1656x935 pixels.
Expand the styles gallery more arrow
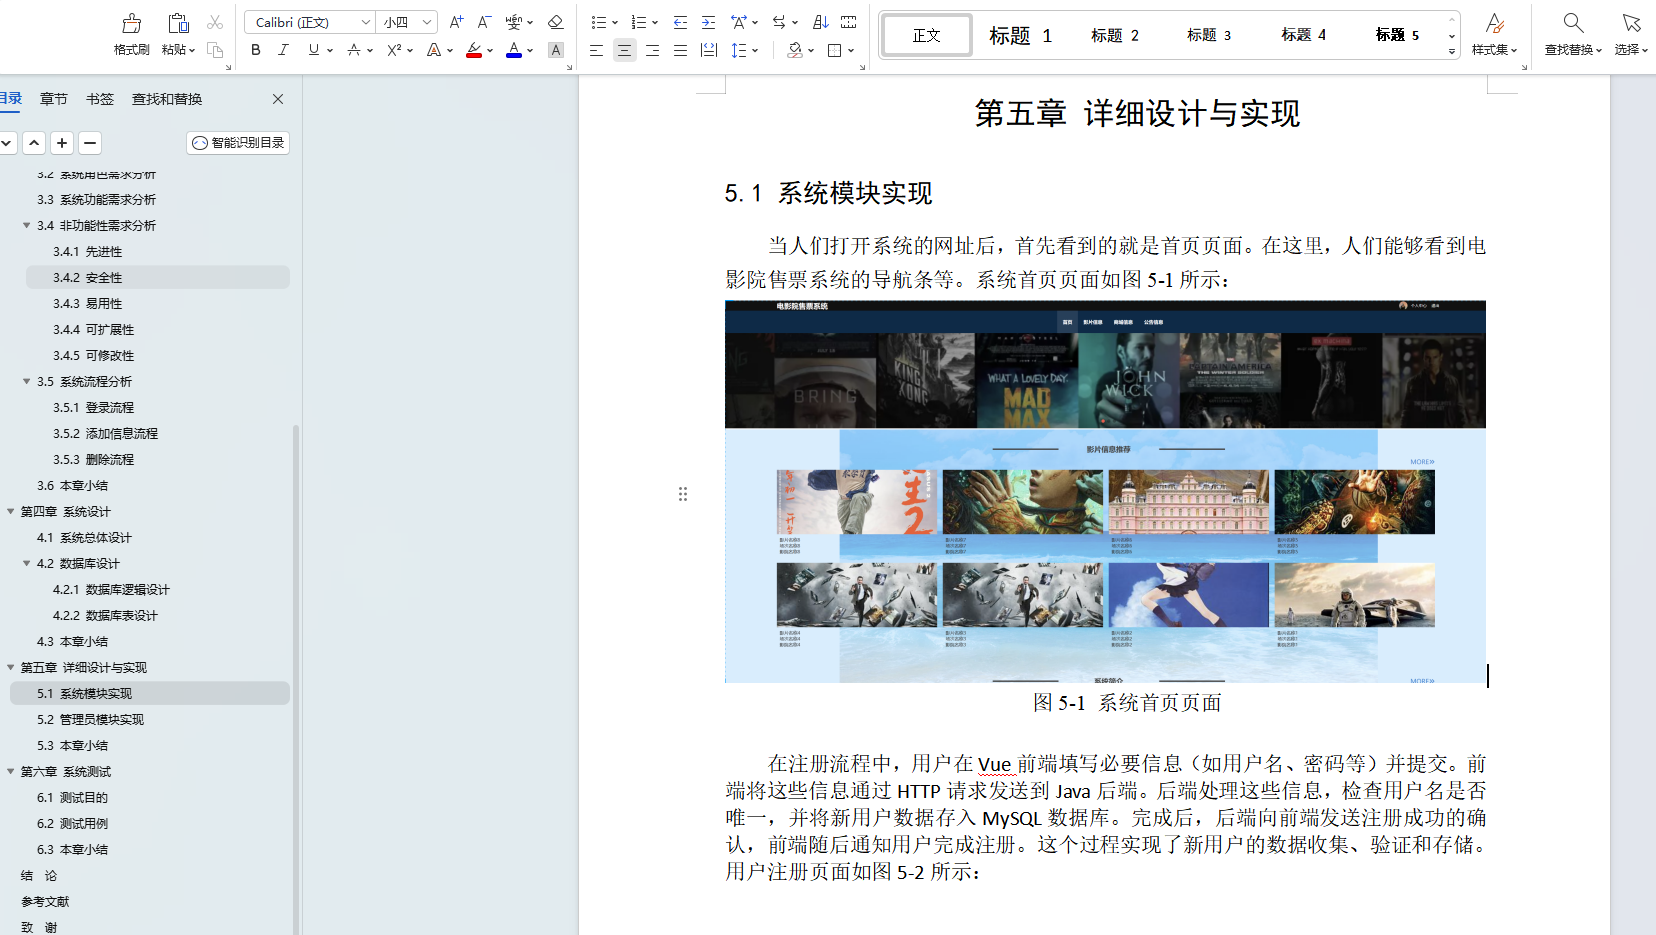pos(1452,51)
